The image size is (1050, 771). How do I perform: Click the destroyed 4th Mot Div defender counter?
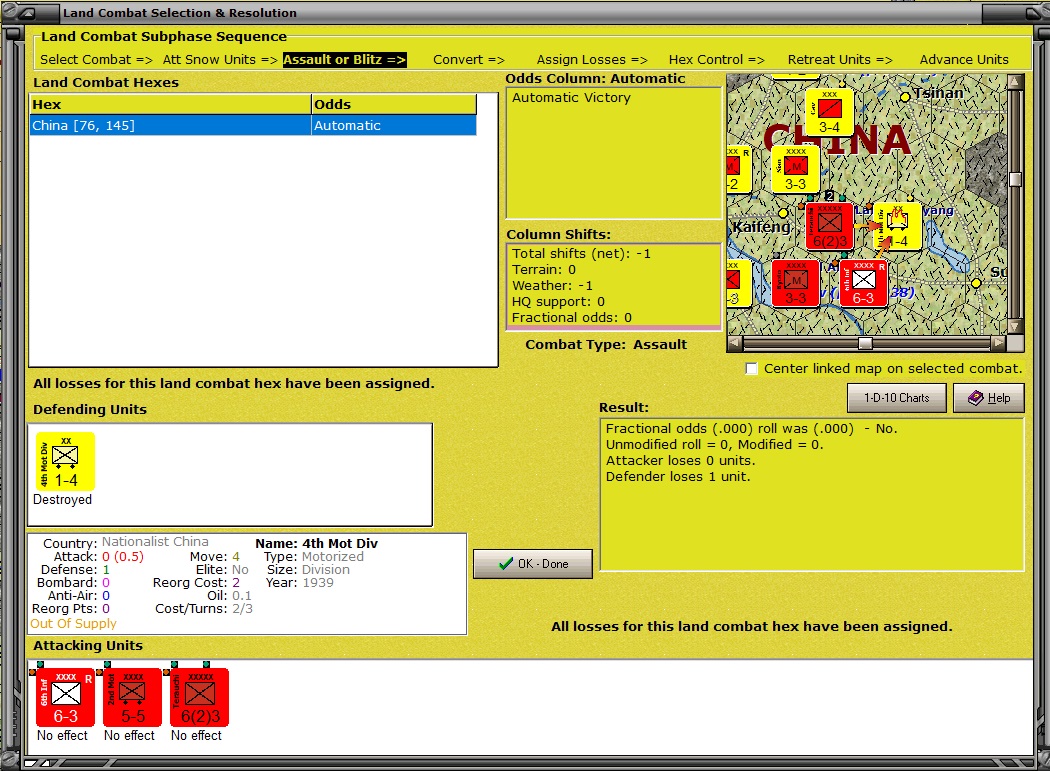tap(65, 462)
